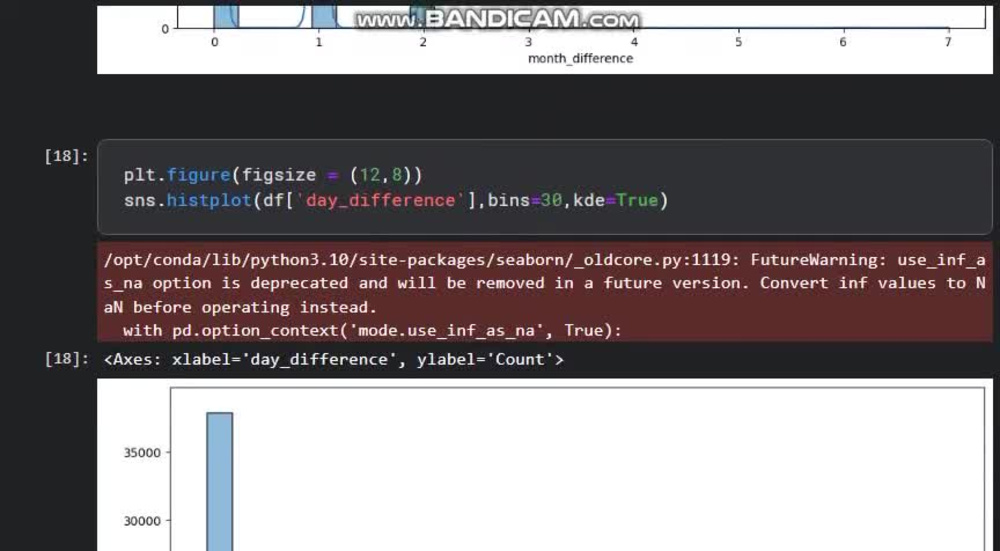Click the 35000 y-axis tick label
Screen dimensions: 1000x551
(142, 453)
